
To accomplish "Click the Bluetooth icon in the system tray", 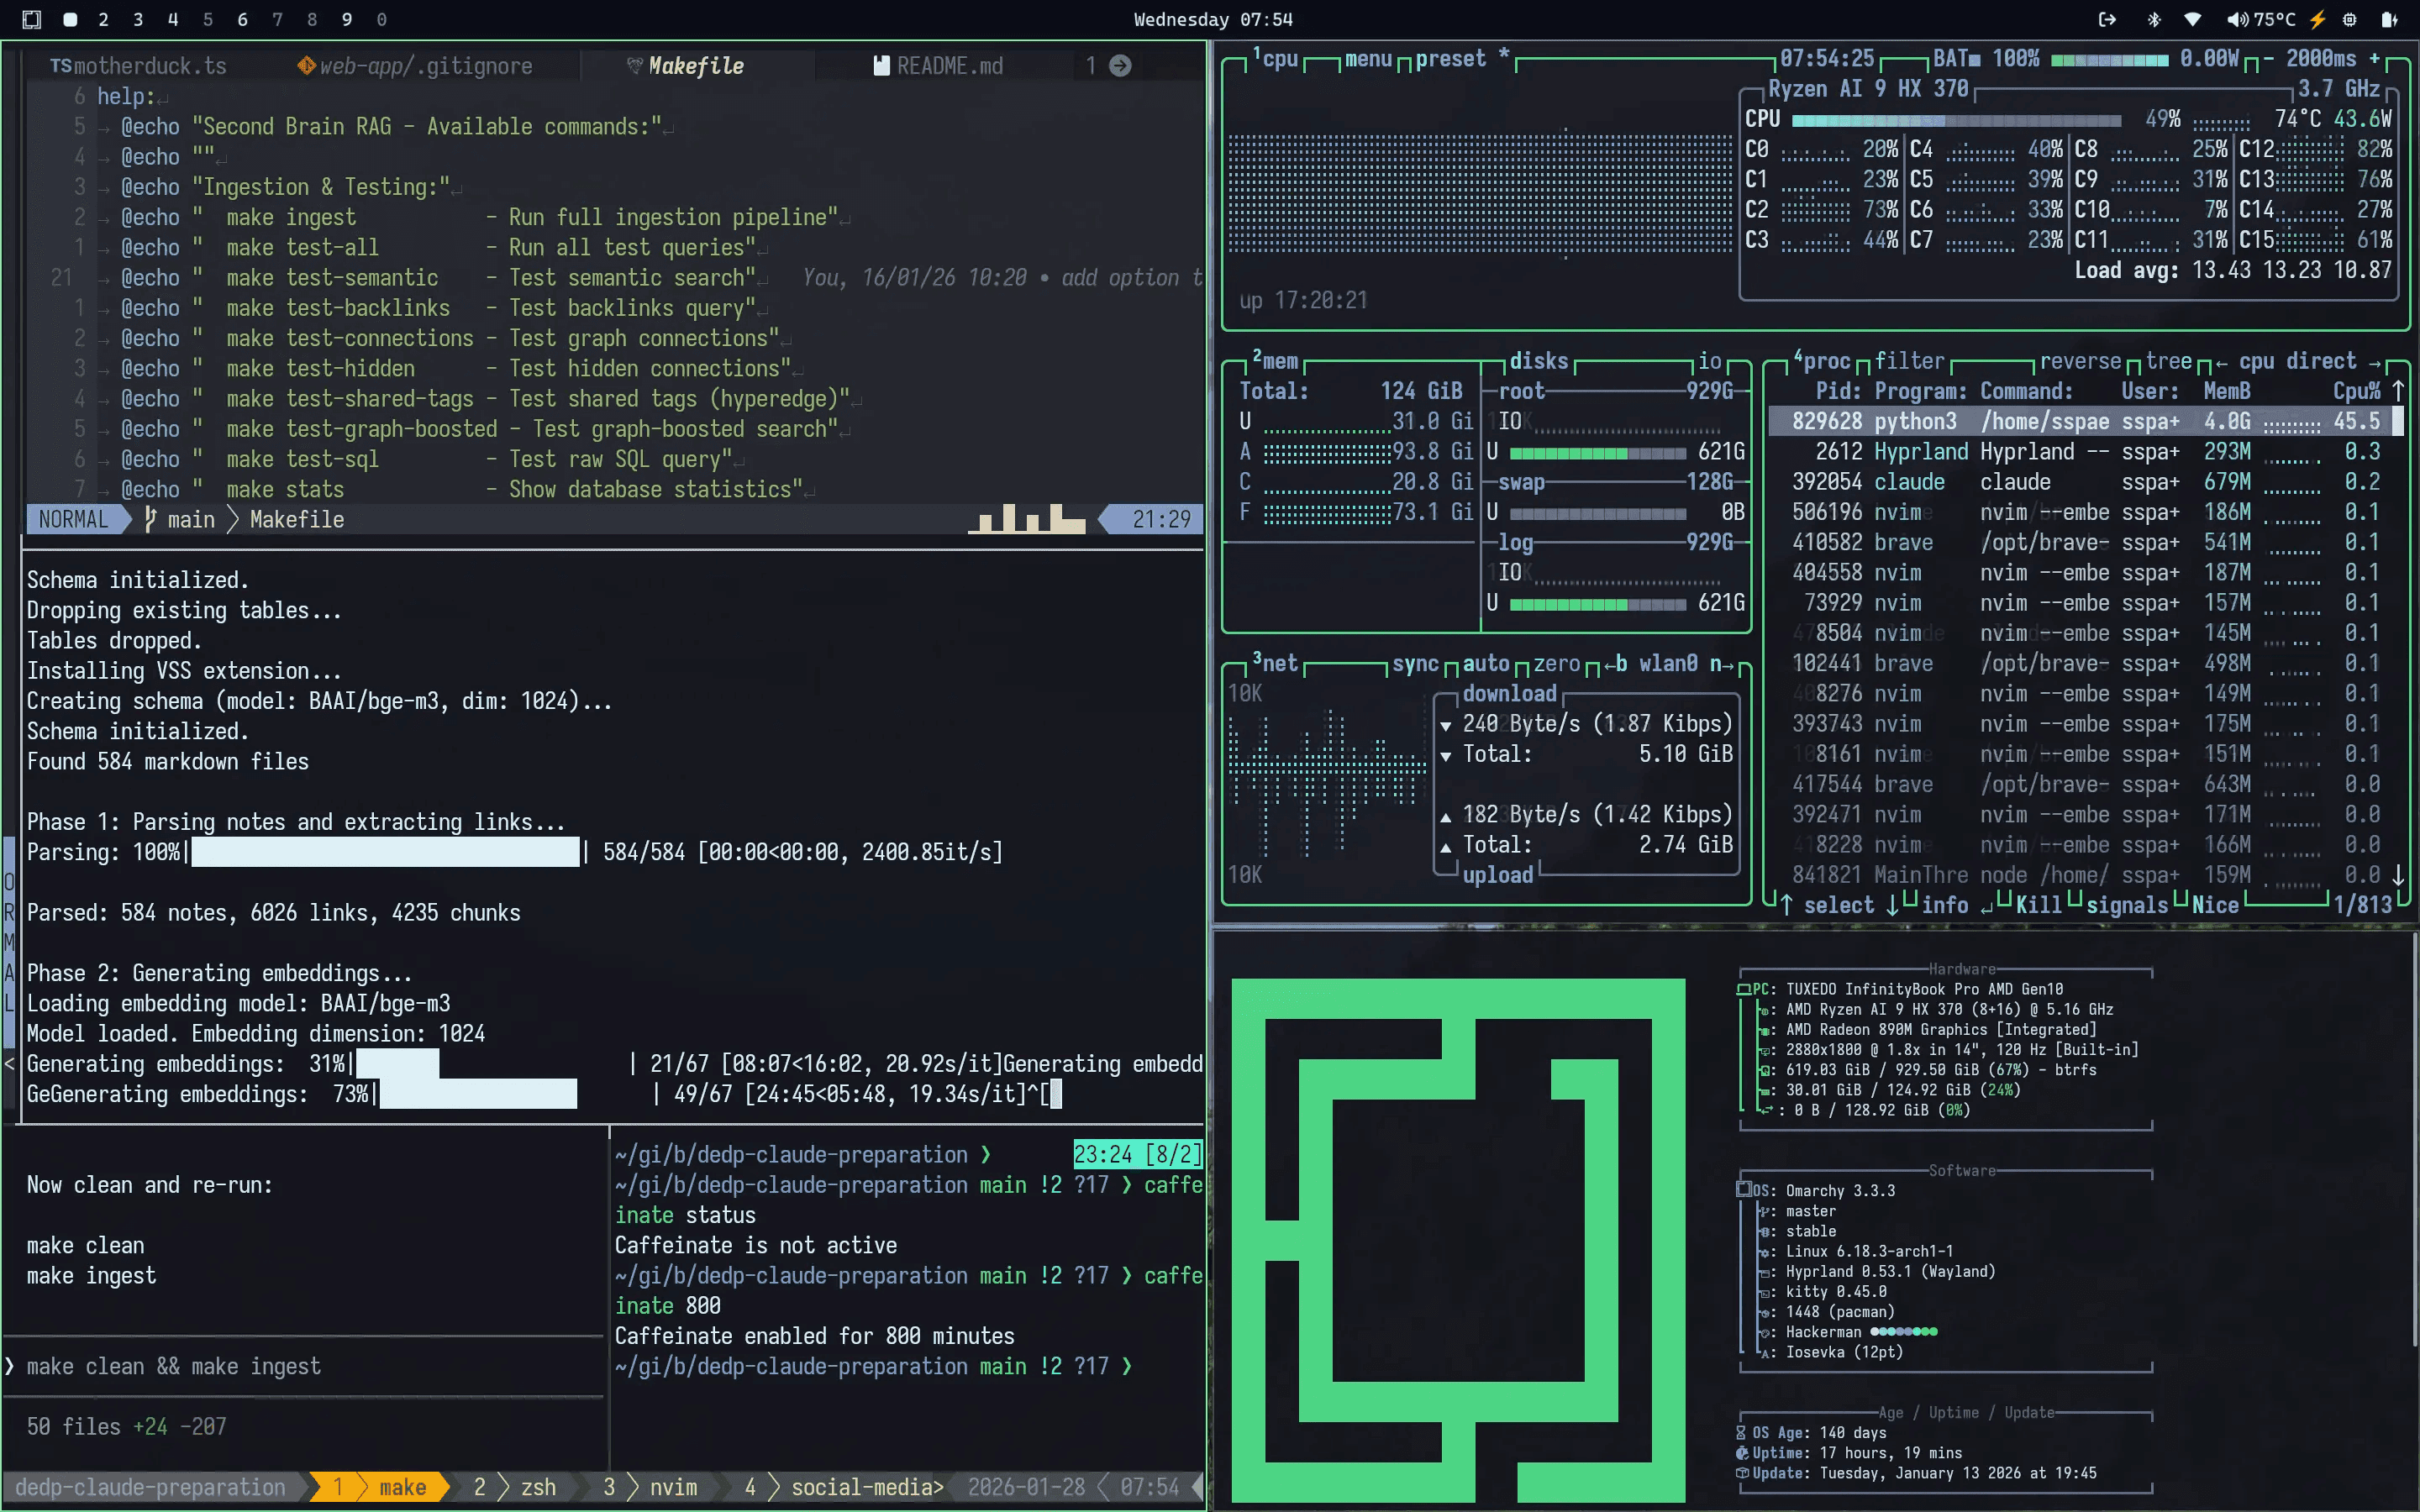I will click(x=2154, y=19).
